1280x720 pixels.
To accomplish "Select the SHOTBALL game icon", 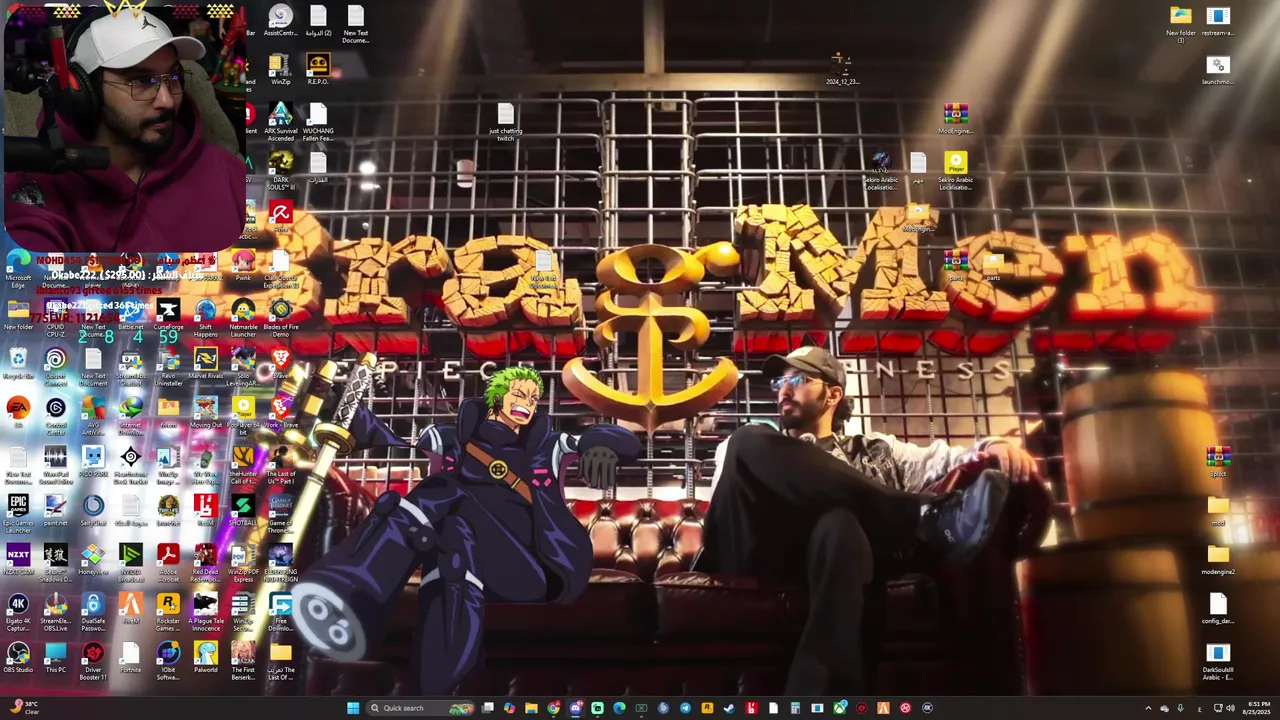I will pos(243,511).
